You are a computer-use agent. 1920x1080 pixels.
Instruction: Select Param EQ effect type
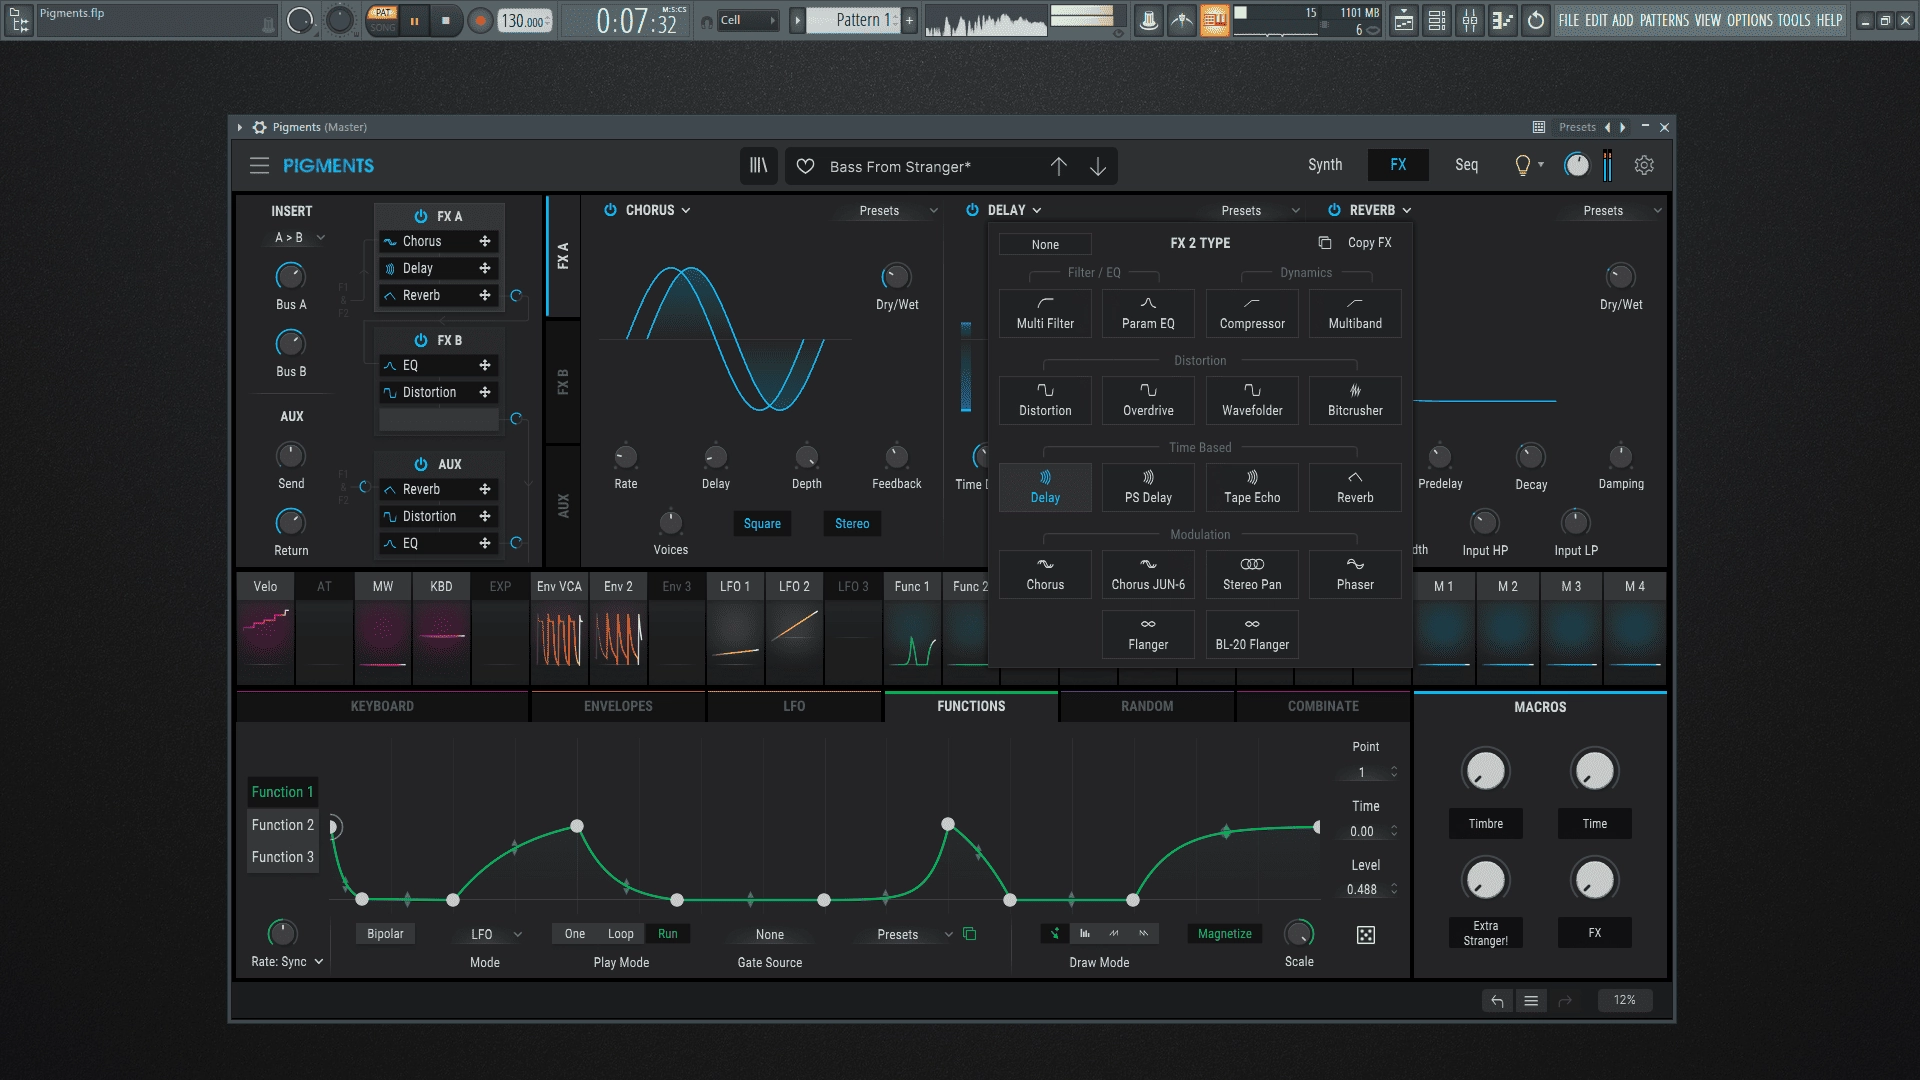click(x=1148, y=313)
